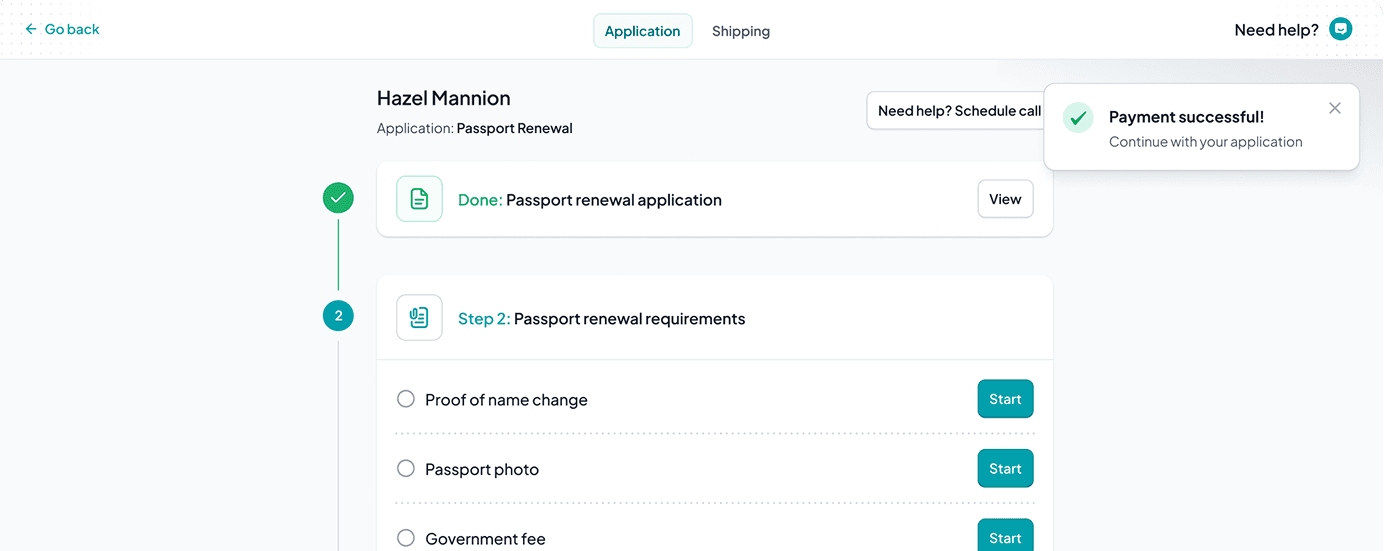Click the Payment successful check icon
This screenshot has width=1384, height=551.
click(1078, 117)
